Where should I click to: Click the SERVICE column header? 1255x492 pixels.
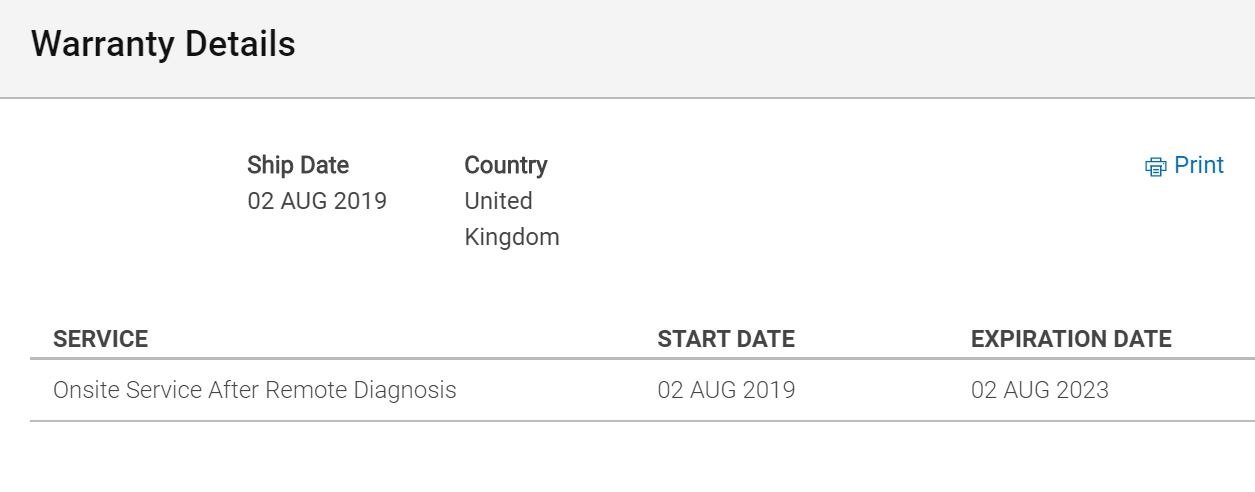[x=100, y=339]
